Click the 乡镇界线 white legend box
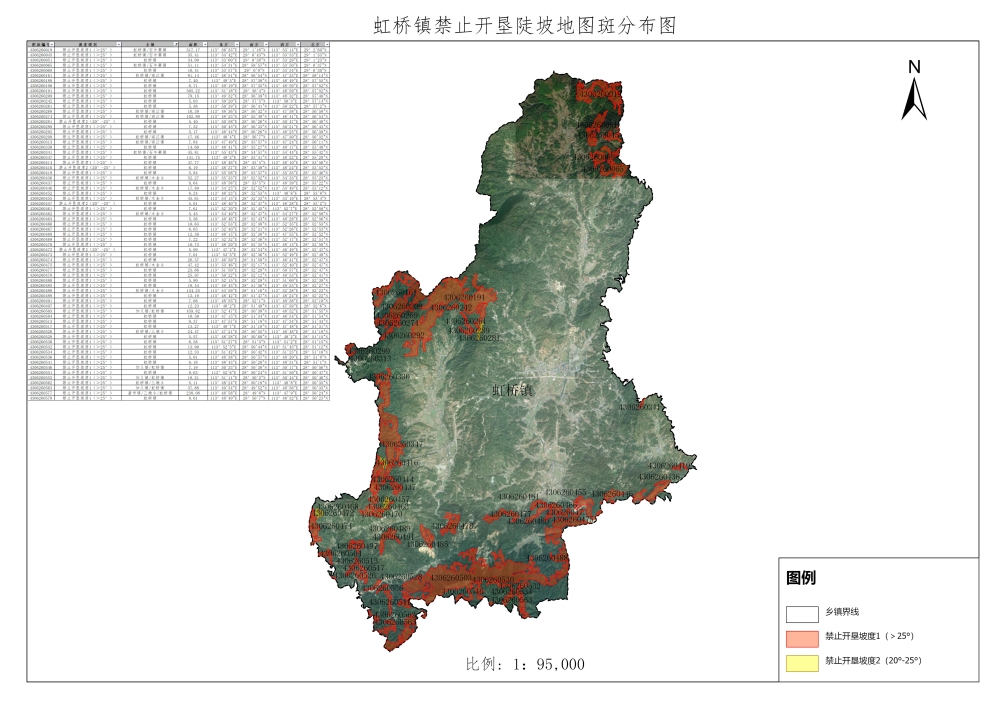Viewport: 1000px width, 707px height. pyautogui.click(x=802, y=613)
